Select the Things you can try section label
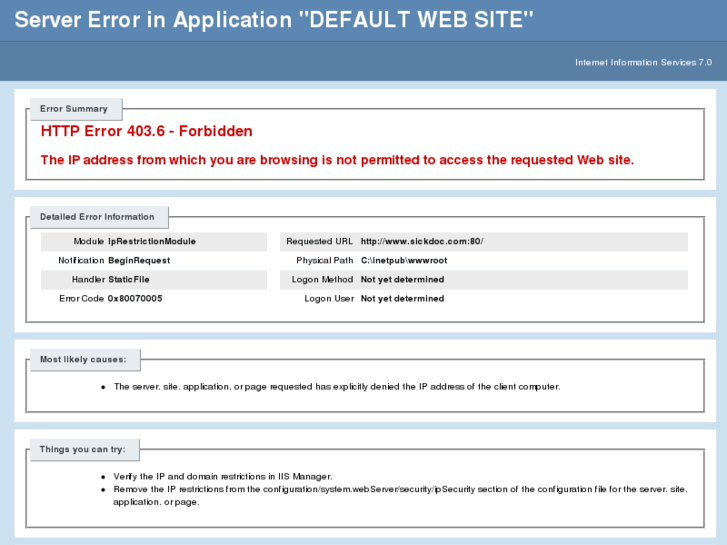727x545 pixels. pos(83,449)
